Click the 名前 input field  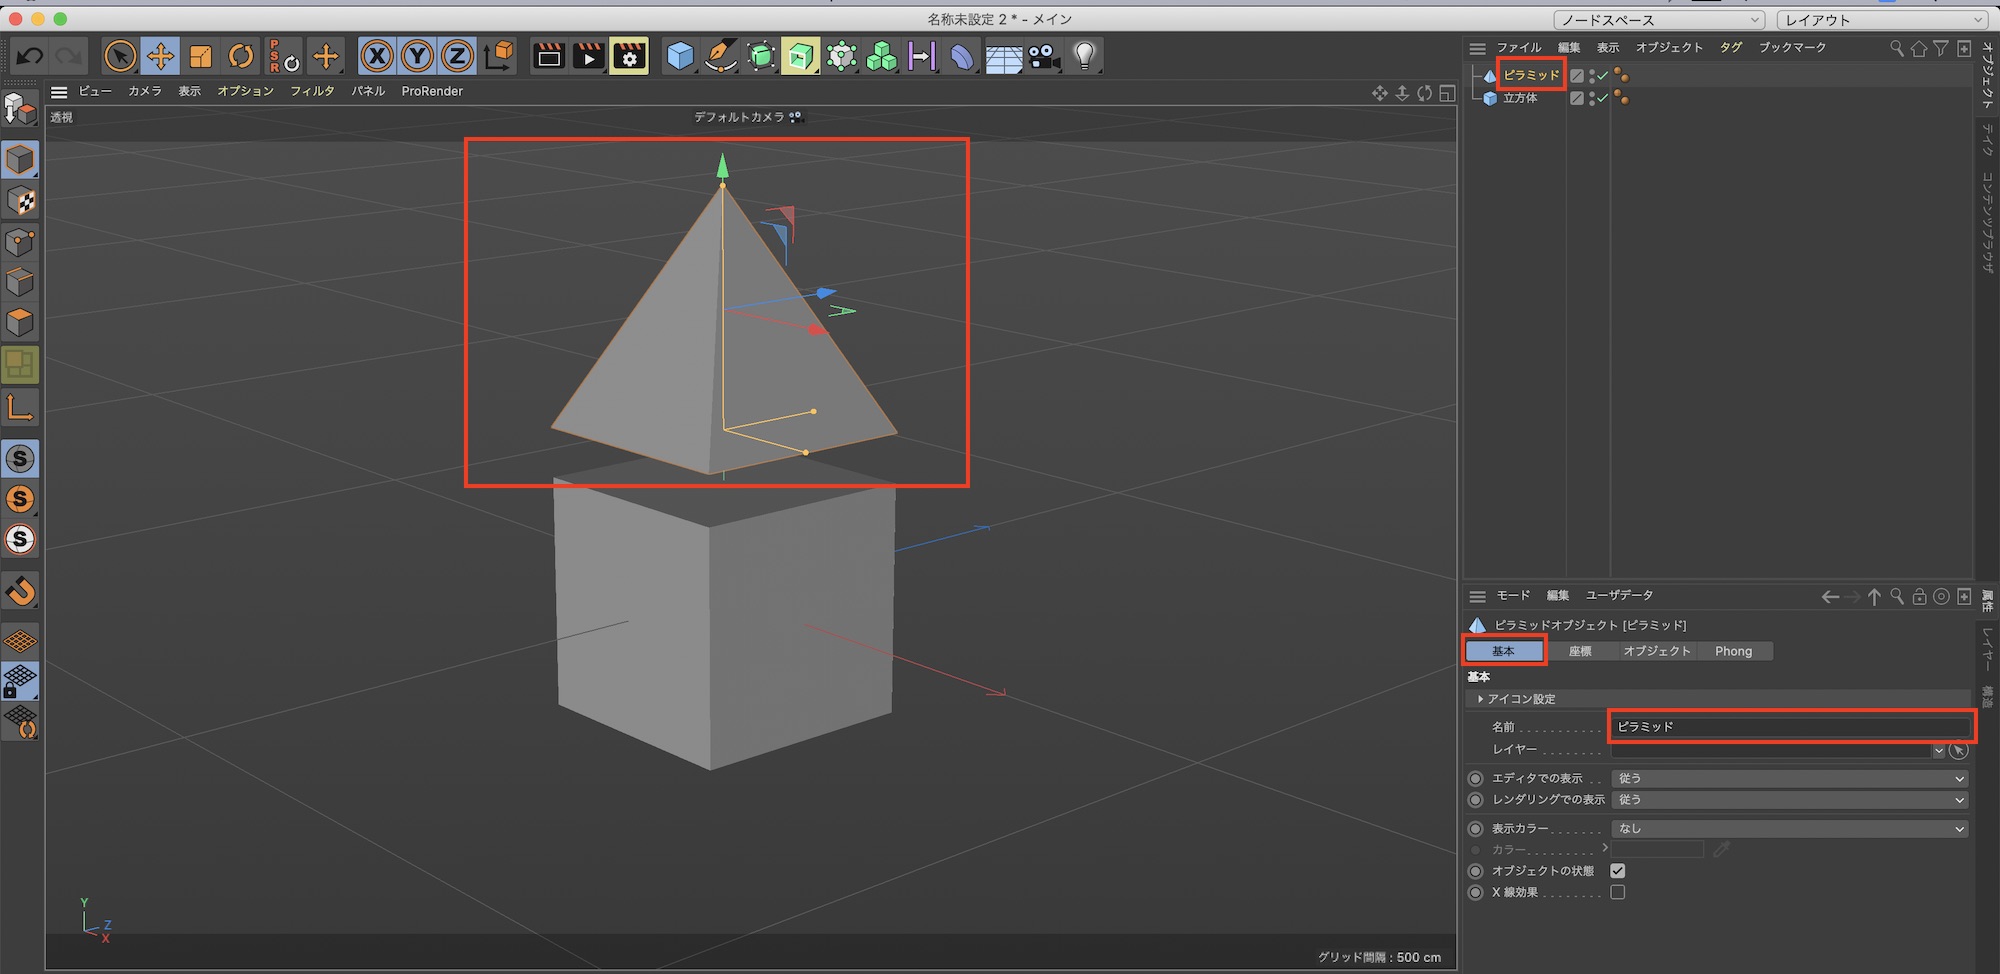coord(1790,727)
